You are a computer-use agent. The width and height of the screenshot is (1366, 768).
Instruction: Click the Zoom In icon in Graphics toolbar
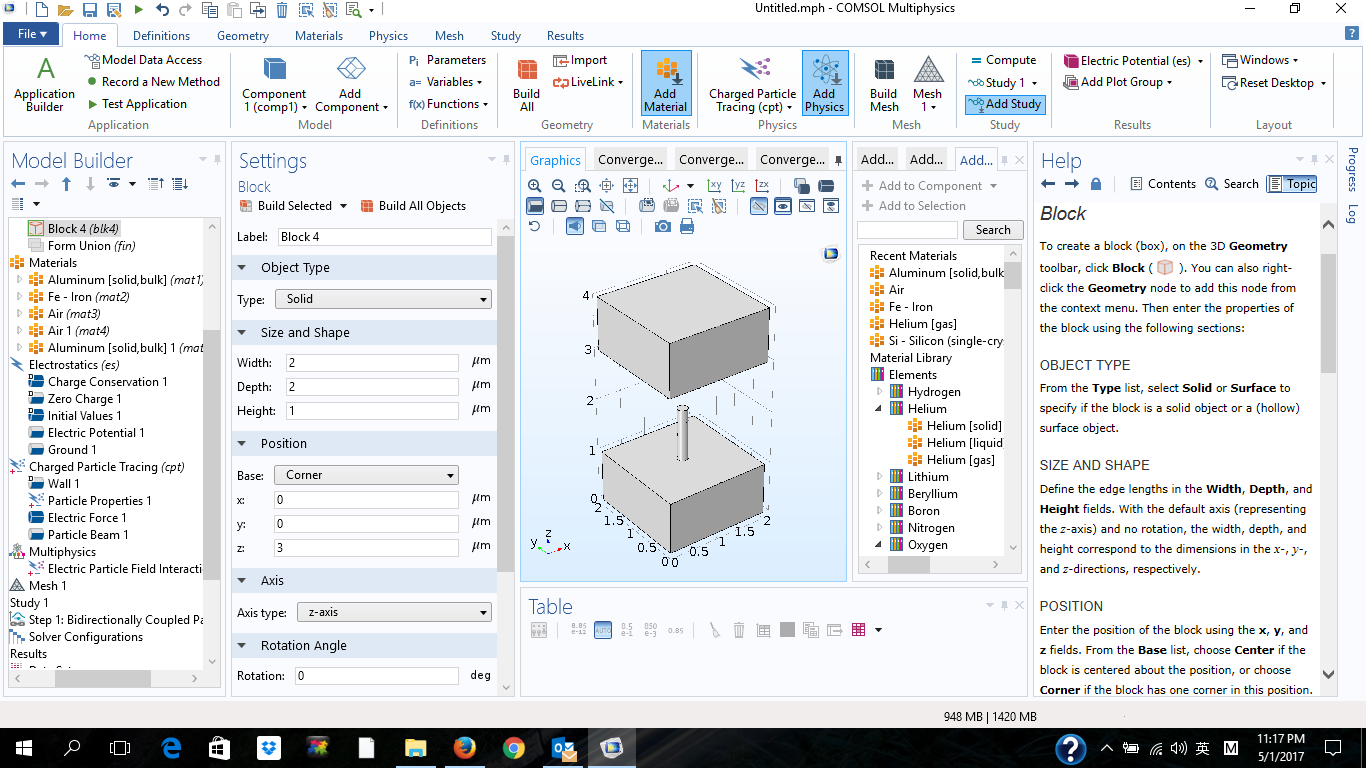(535, 185)
